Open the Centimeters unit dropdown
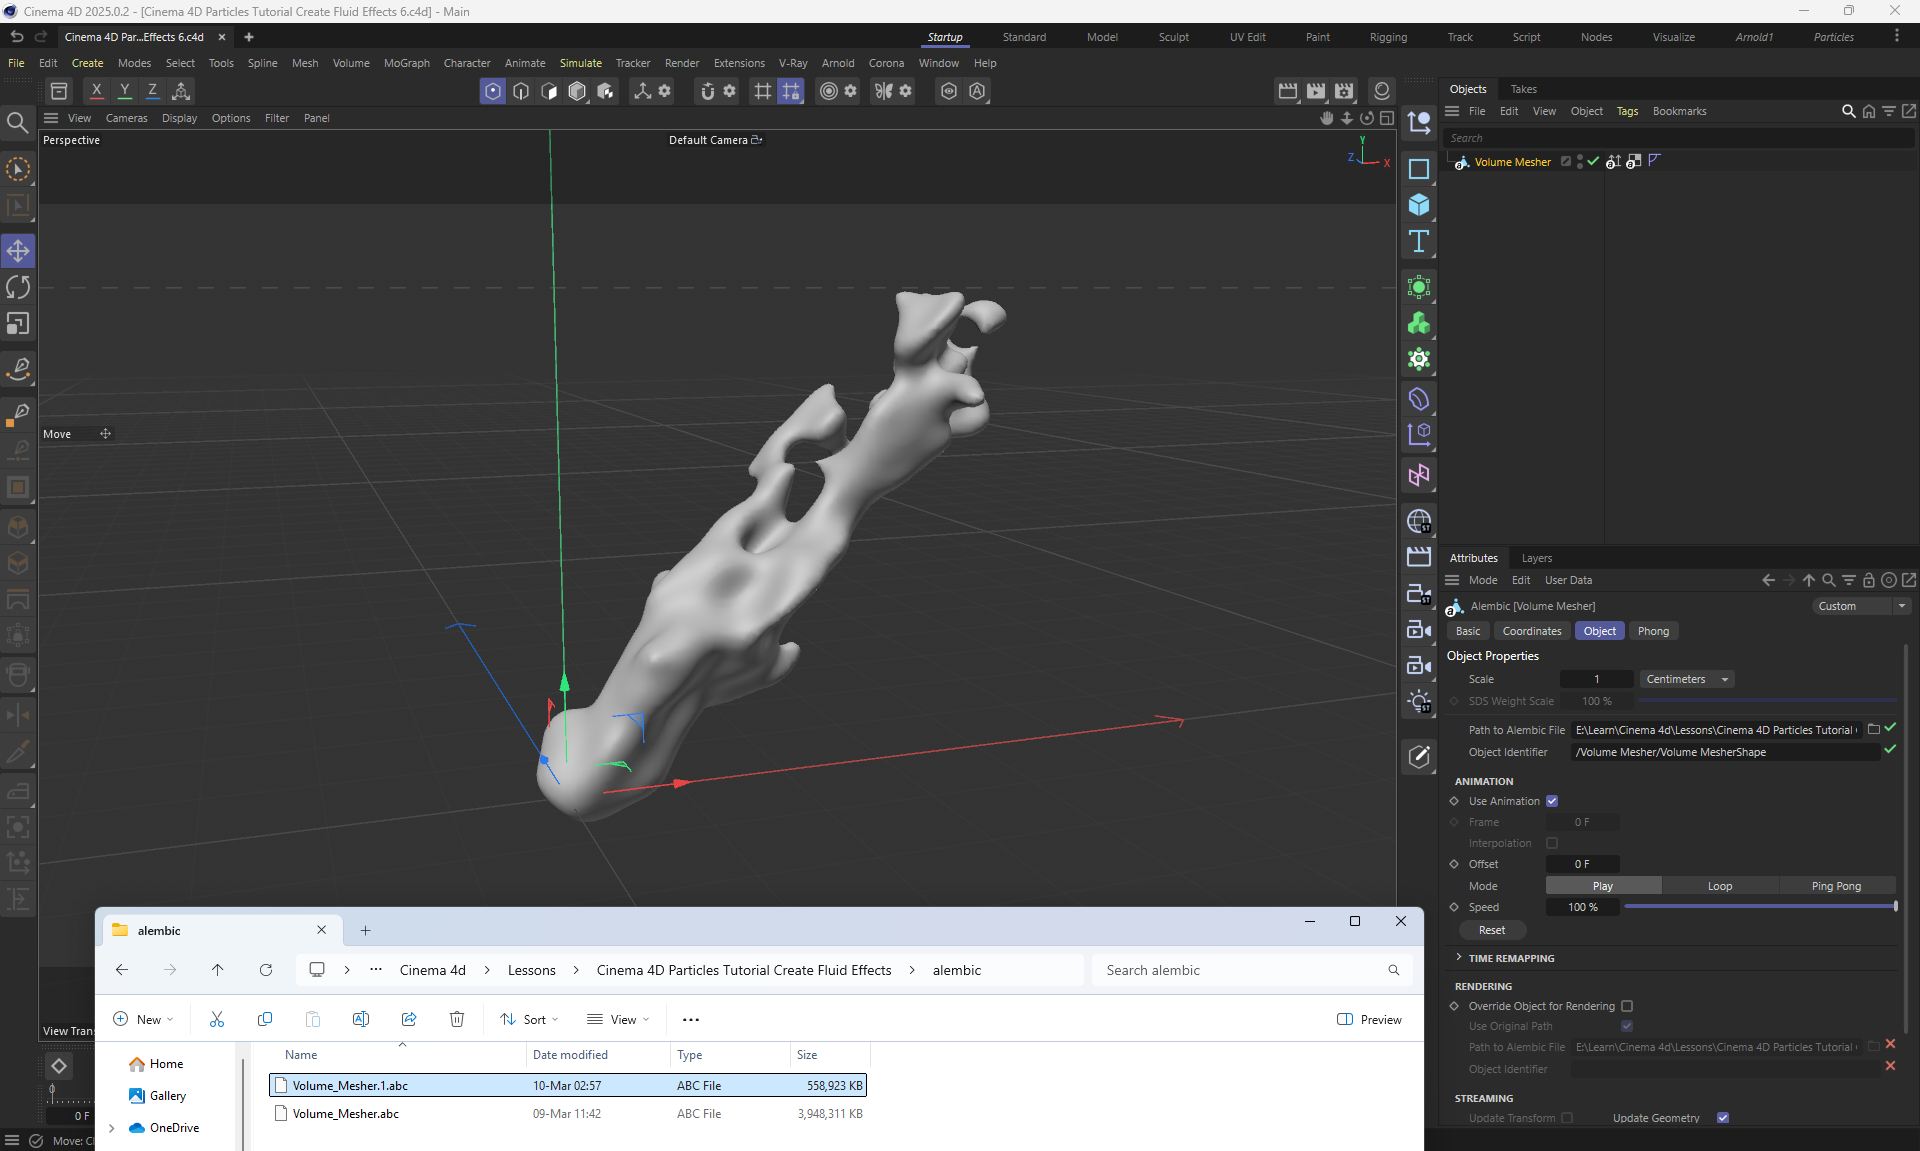This screenshot has width=1920, height=1151. coord(1686,679)
